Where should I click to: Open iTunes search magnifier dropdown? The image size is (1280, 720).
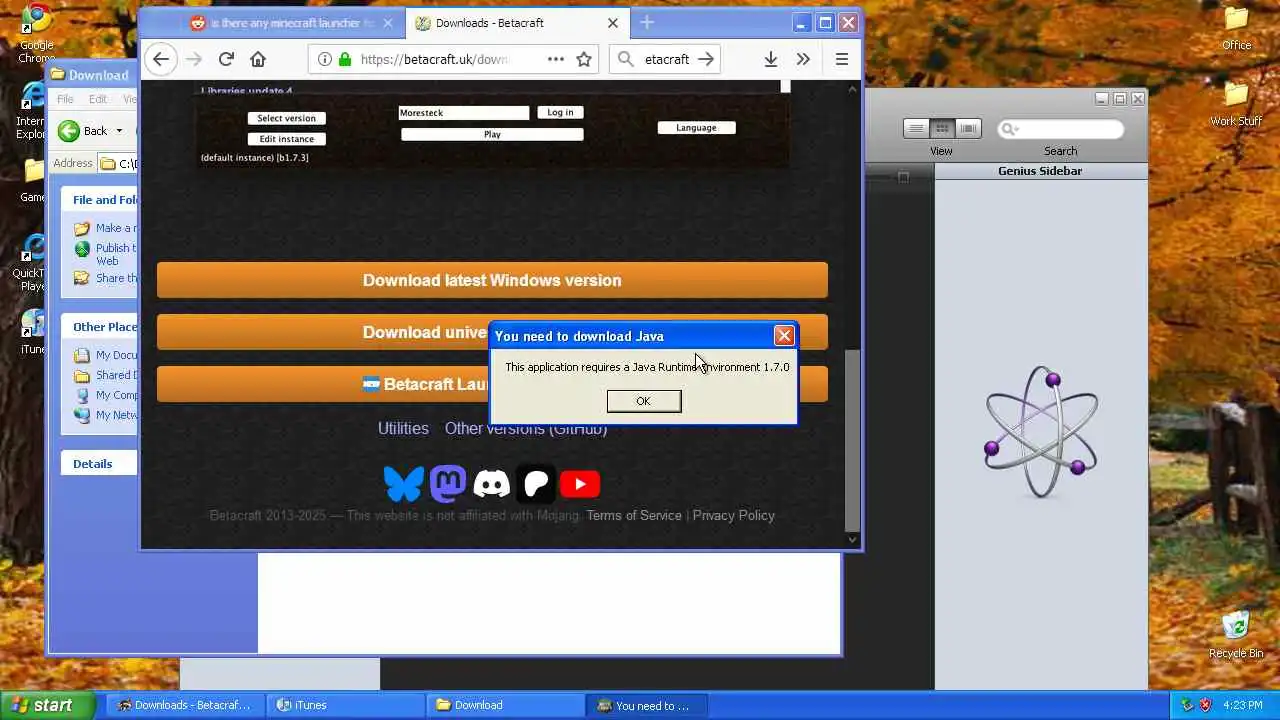click(x=1008, y=129)
